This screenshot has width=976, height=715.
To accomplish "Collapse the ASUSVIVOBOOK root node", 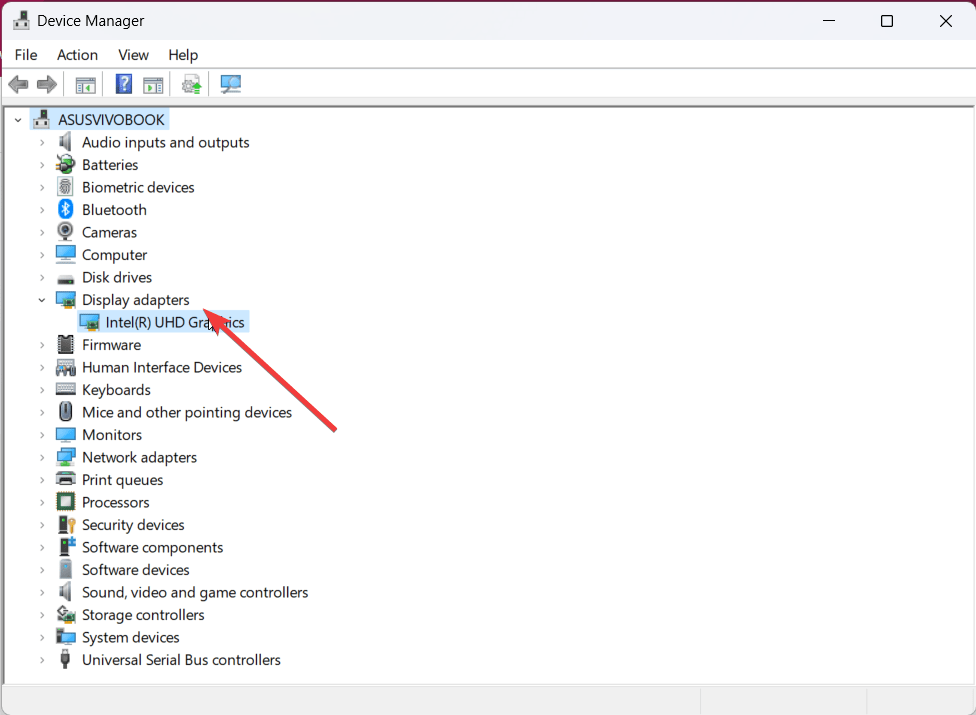I will [18, 119].
